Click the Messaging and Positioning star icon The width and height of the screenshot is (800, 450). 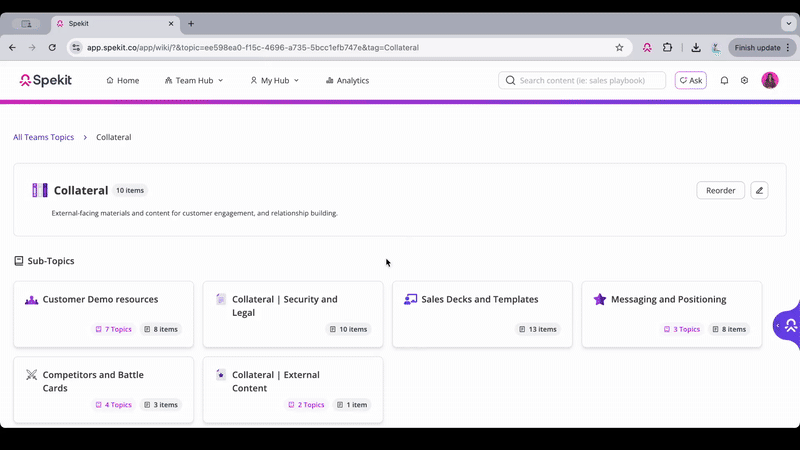600,299
